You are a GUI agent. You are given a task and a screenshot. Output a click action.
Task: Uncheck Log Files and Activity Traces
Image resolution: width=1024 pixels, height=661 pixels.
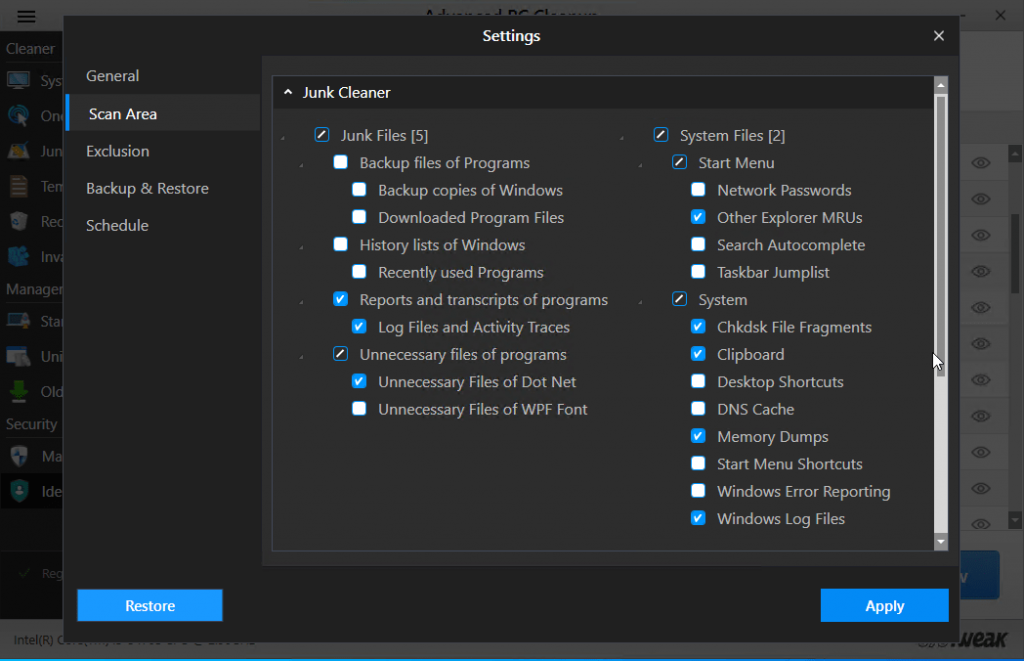359,326
